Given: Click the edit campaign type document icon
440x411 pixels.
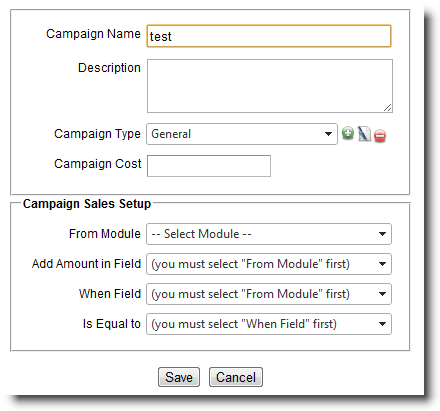Looking at the screenshot, I should tap(364, 134).
